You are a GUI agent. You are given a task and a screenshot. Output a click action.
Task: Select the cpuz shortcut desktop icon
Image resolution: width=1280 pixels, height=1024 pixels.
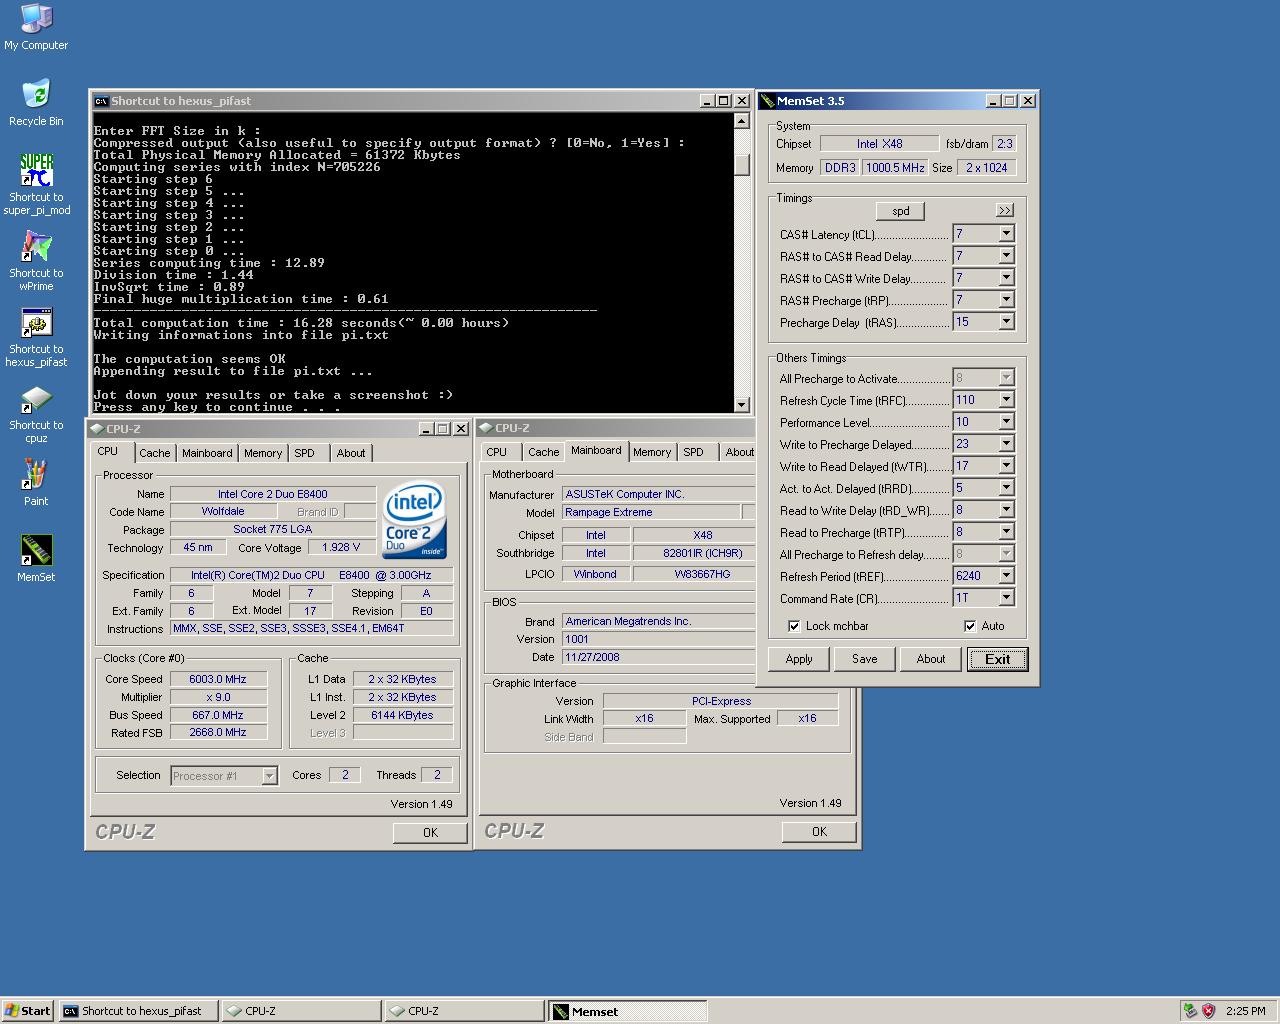pyautogui.click(x=36, y=413)
